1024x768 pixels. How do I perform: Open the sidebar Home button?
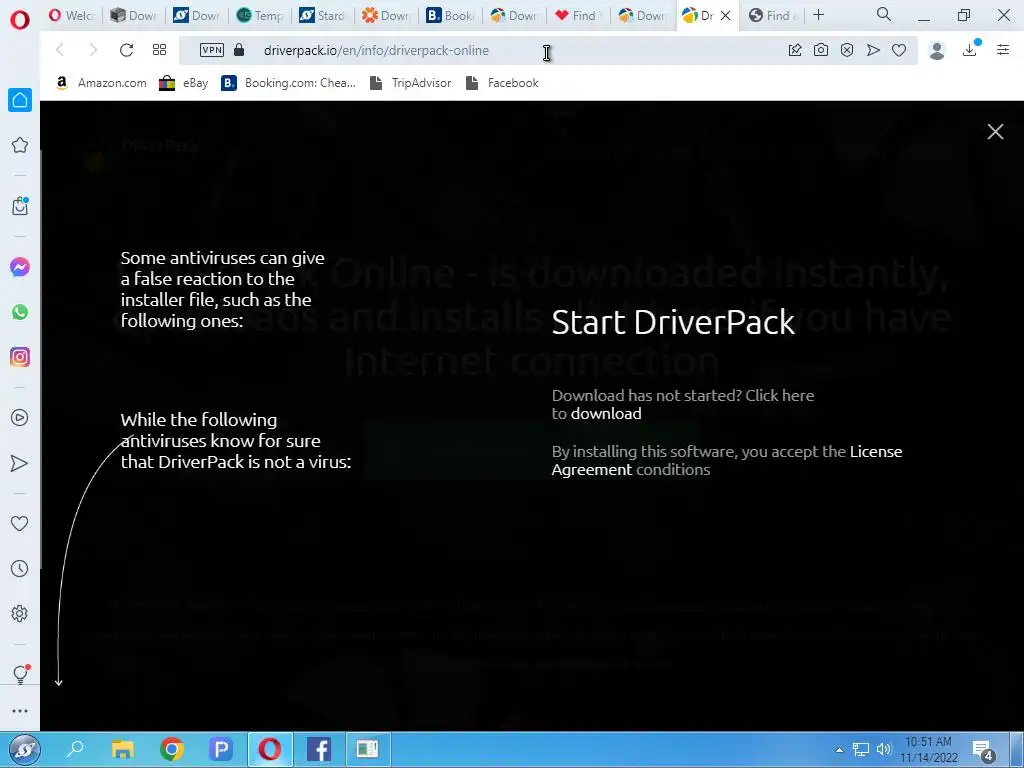tap(20, 100)
